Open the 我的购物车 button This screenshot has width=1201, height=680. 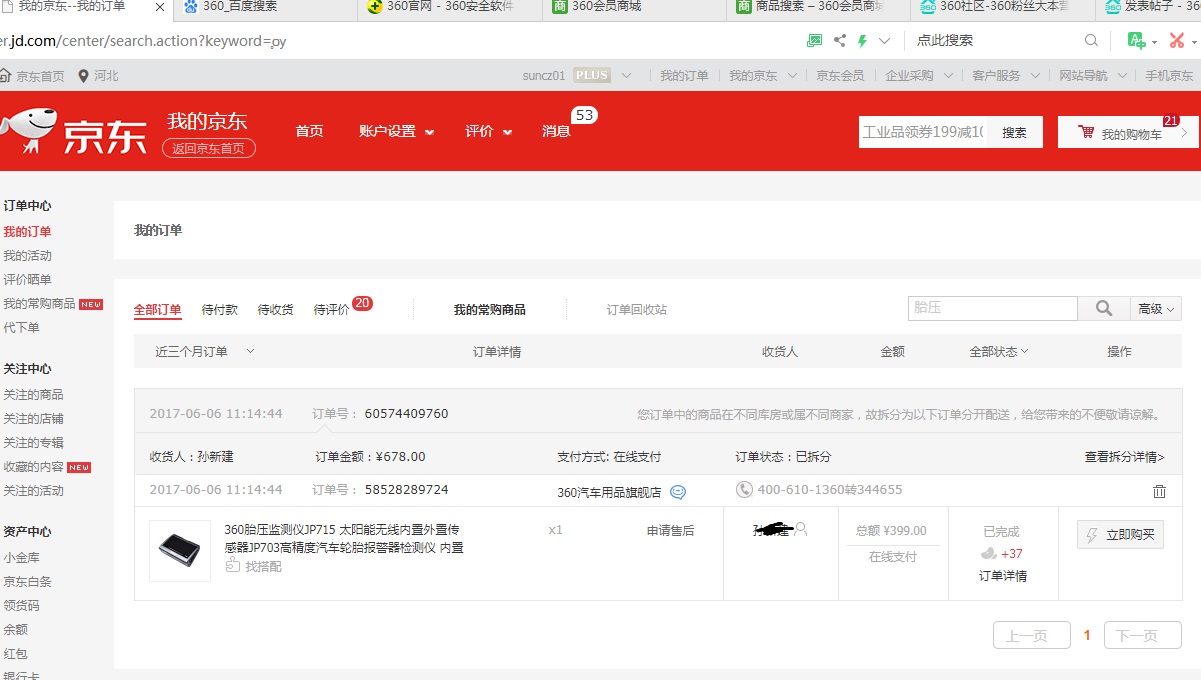pos(1128,132)
